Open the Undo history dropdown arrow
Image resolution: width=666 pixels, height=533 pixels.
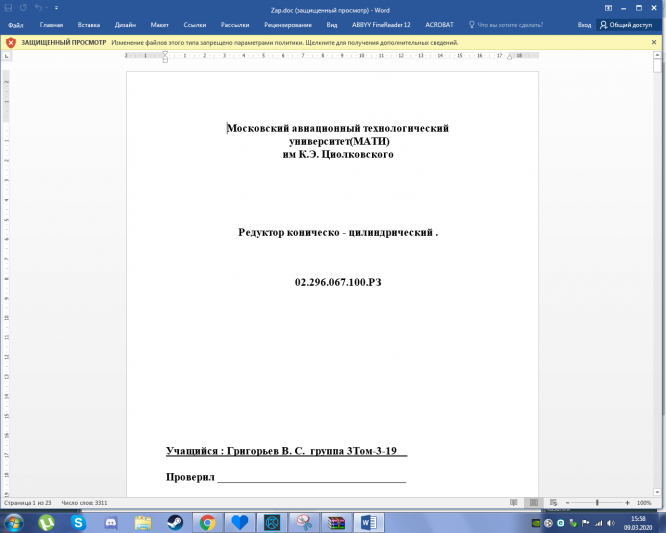[x=45, y=8]
